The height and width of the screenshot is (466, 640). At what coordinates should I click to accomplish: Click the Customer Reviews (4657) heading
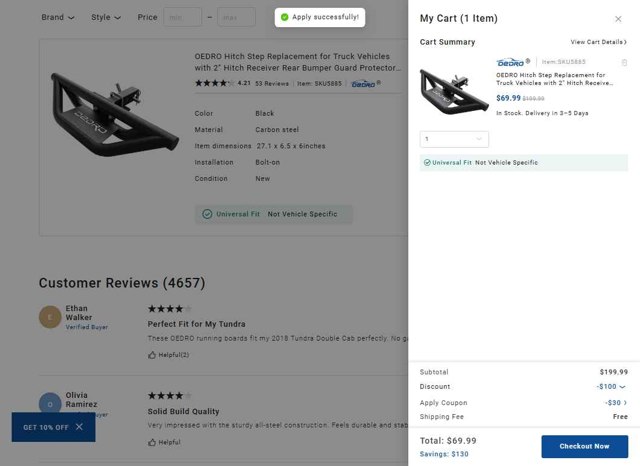coord(122,283)
